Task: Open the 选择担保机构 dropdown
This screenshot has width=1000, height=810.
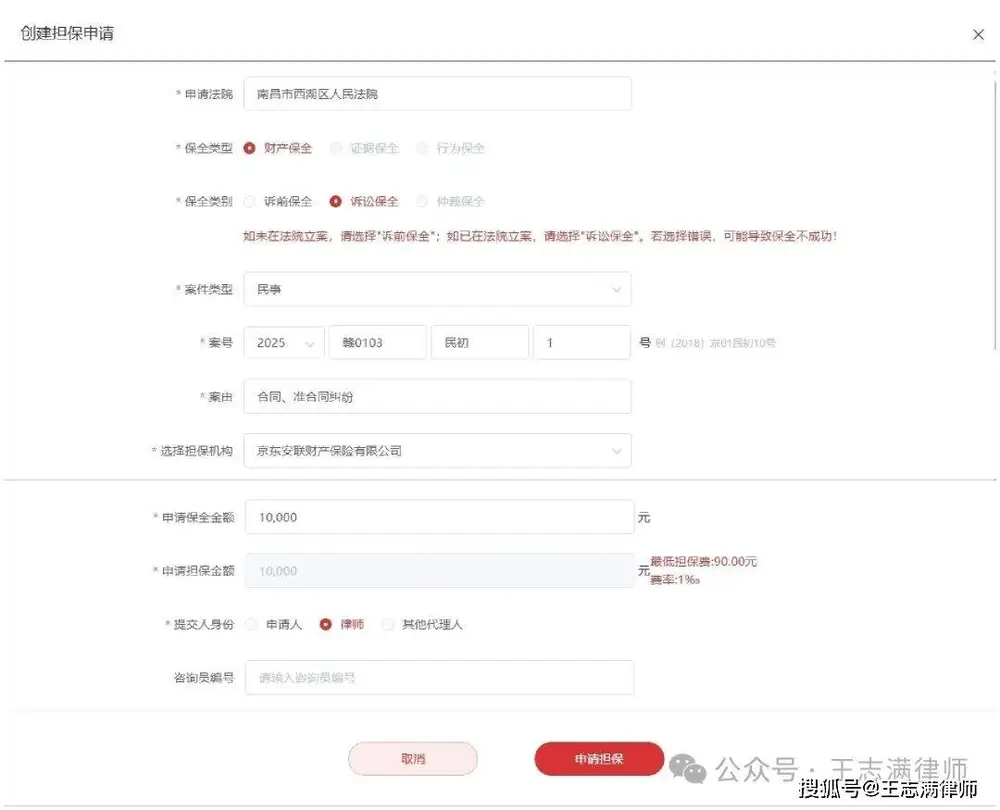Action: click(438, 450)
